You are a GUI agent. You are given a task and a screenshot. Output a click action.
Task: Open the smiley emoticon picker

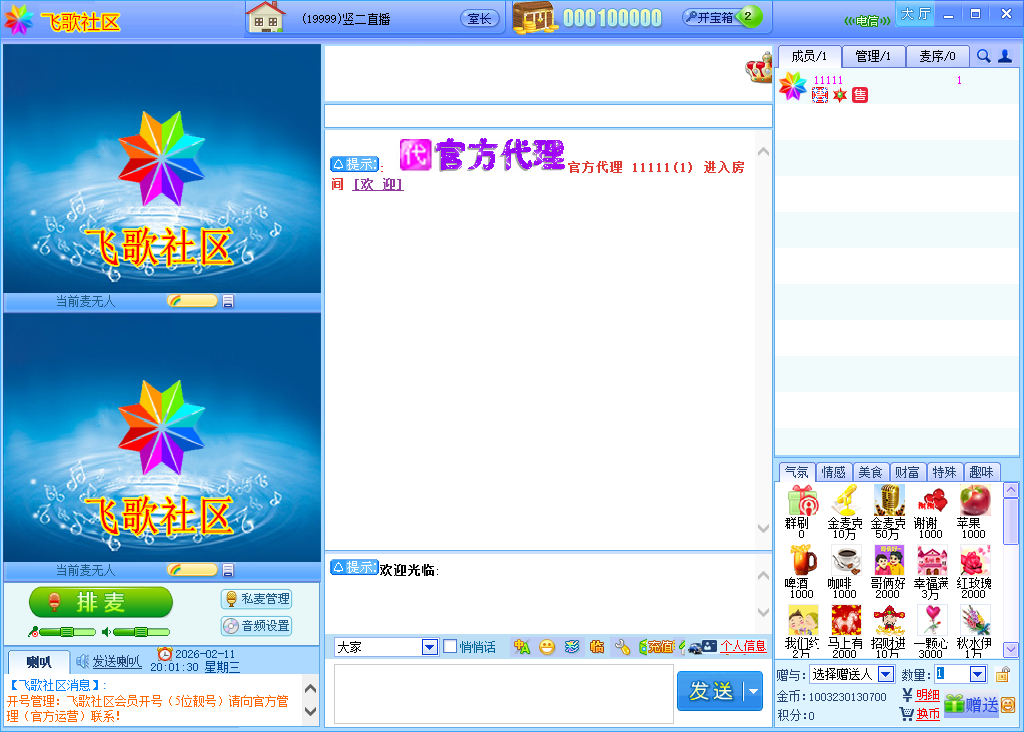[x=547, y=648]
